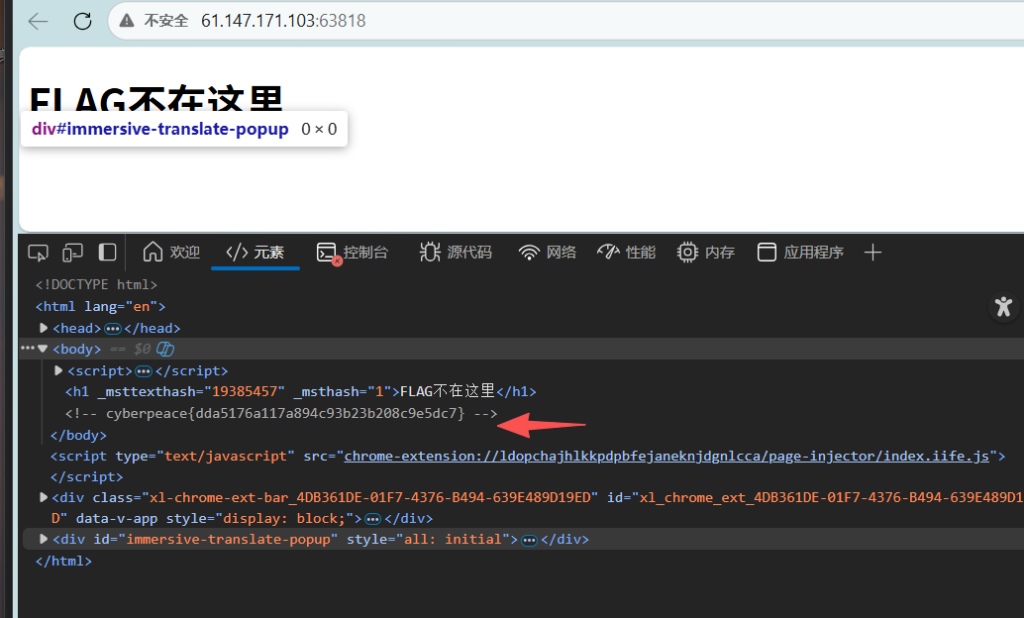
Task: Toggle the DevTools sidebar dock icon
Action: (107, 252)
